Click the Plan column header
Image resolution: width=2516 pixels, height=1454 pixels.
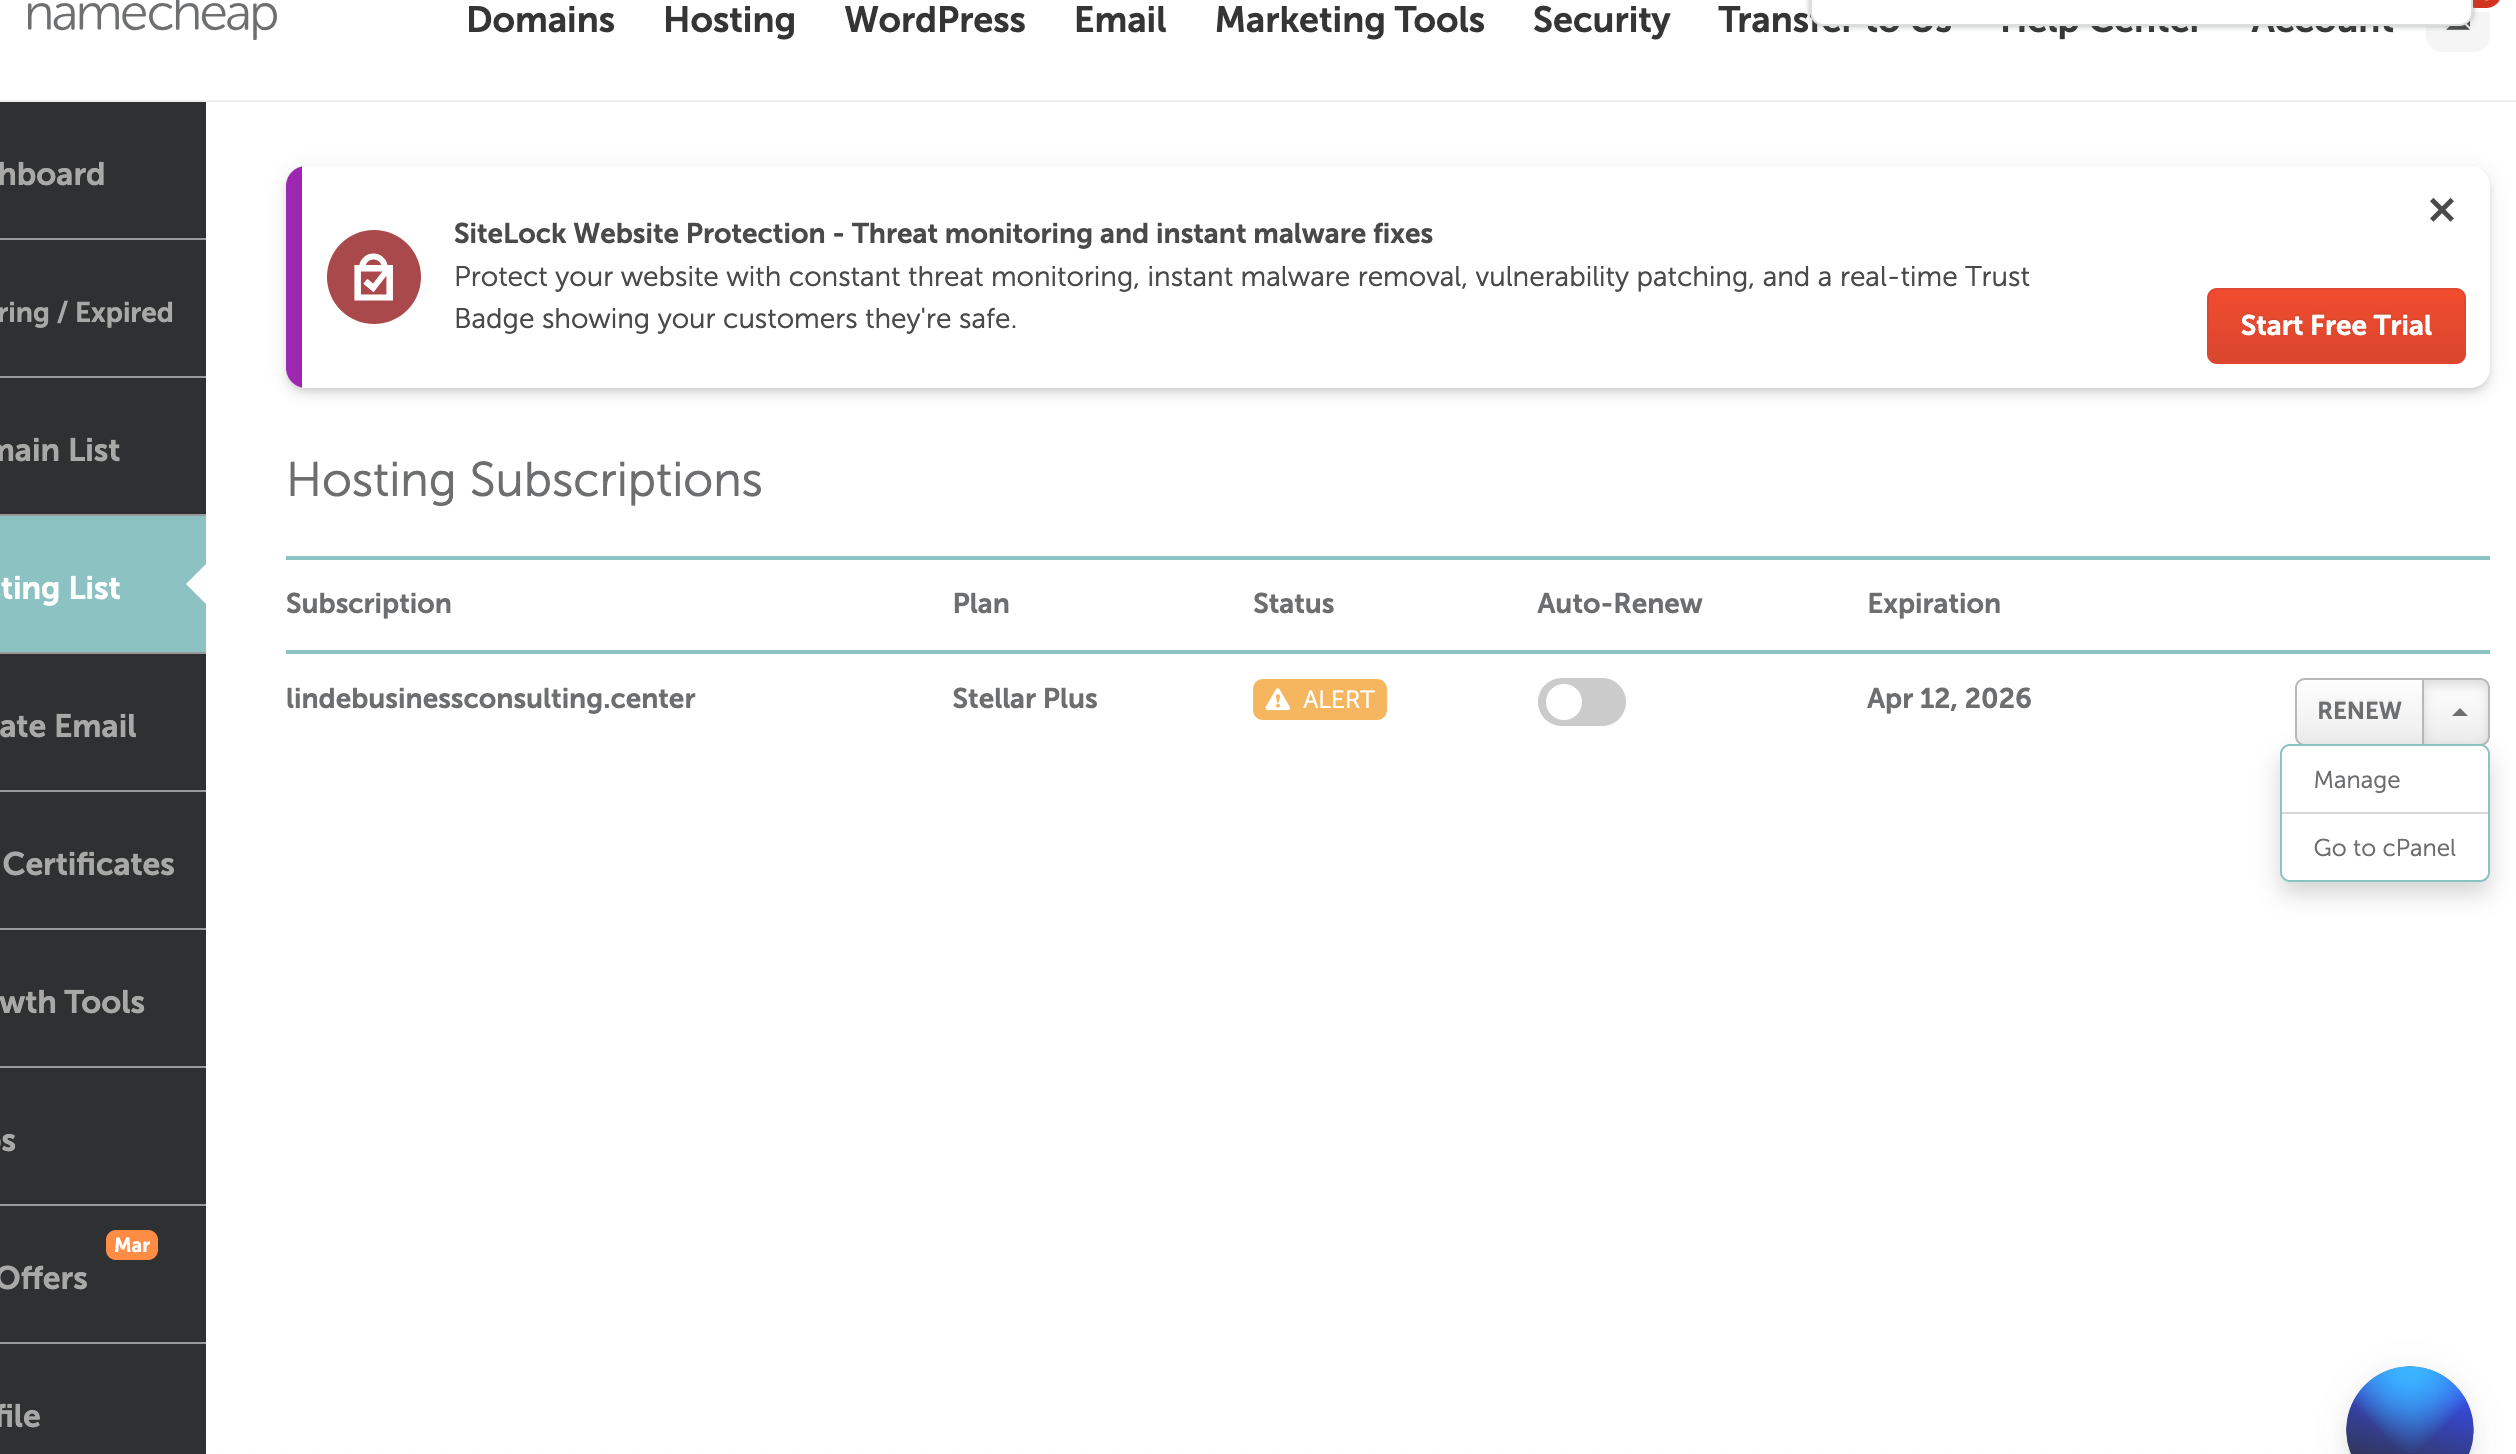pyautogui.click(x=981, y=604)
